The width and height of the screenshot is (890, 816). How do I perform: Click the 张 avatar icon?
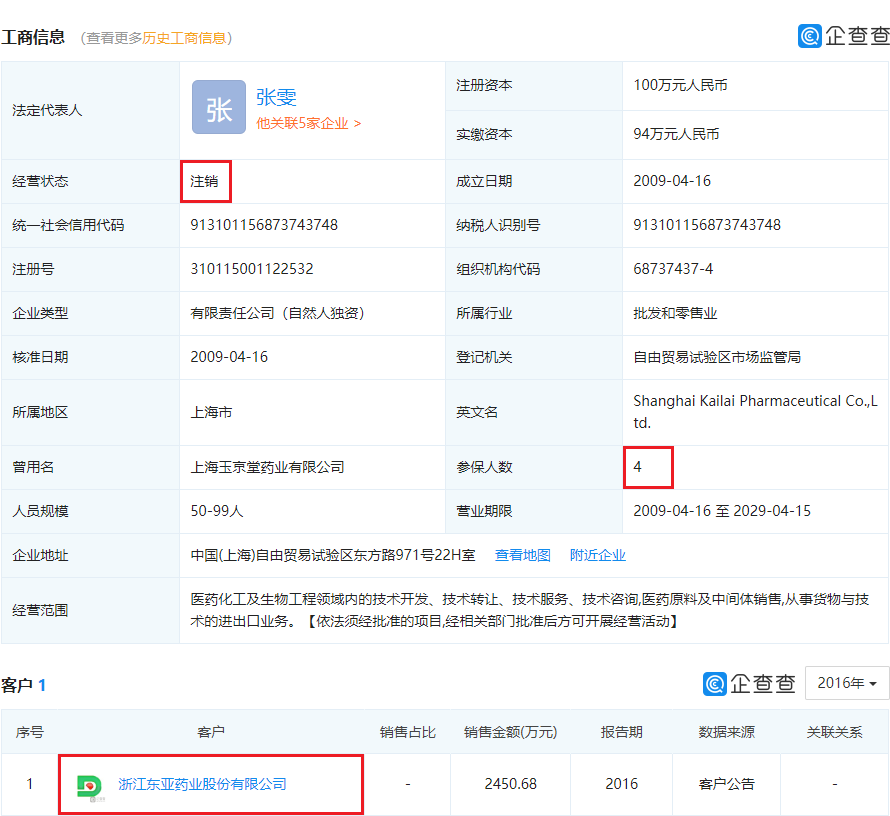click(219, 107)
